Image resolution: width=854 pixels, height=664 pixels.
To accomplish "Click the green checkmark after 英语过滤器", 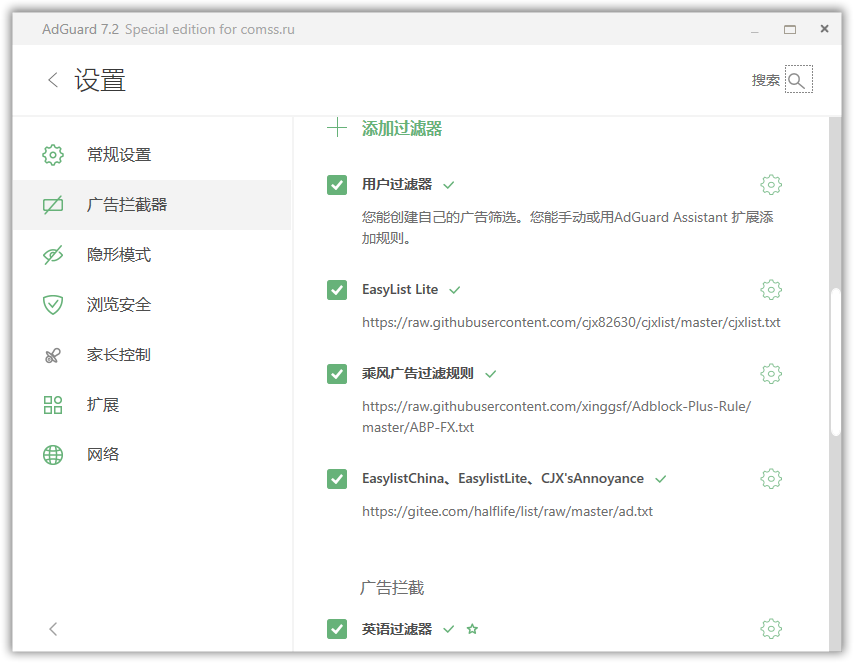I will [x=449, y=630].
